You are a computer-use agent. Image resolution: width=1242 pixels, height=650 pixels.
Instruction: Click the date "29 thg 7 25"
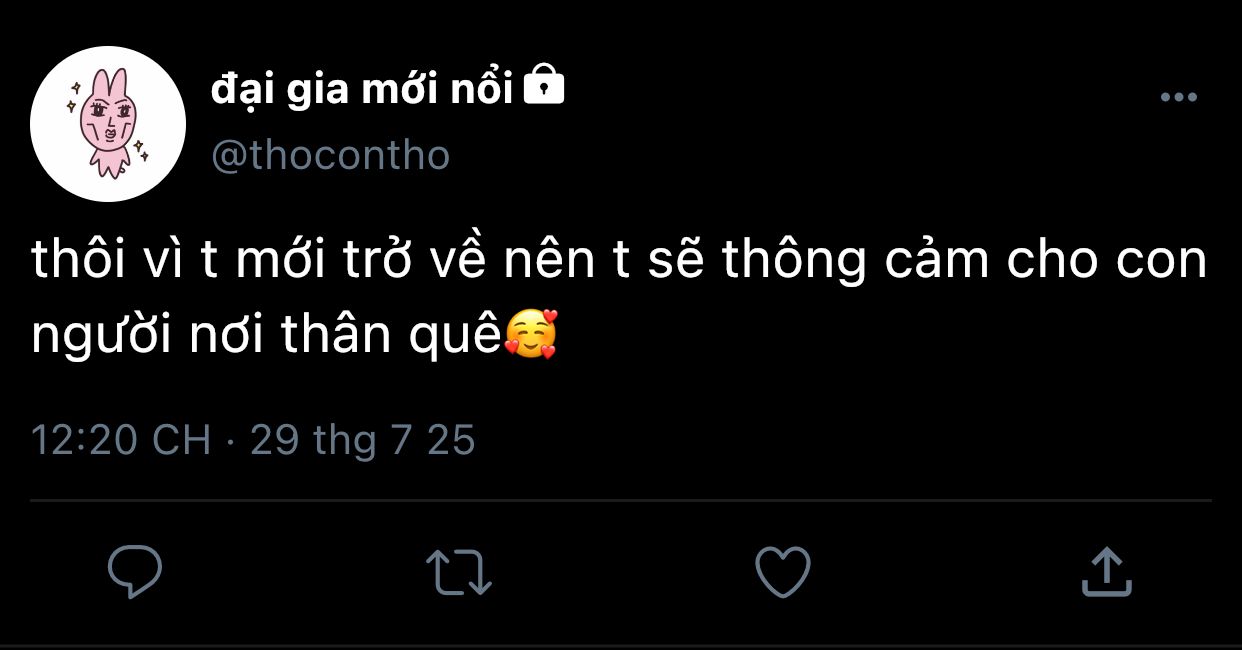(x=362, y=440)
